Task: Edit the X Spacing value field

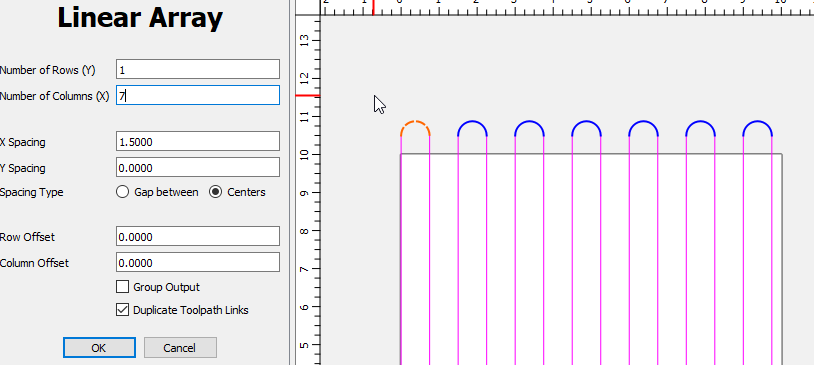Action: [x=198, y=142]
